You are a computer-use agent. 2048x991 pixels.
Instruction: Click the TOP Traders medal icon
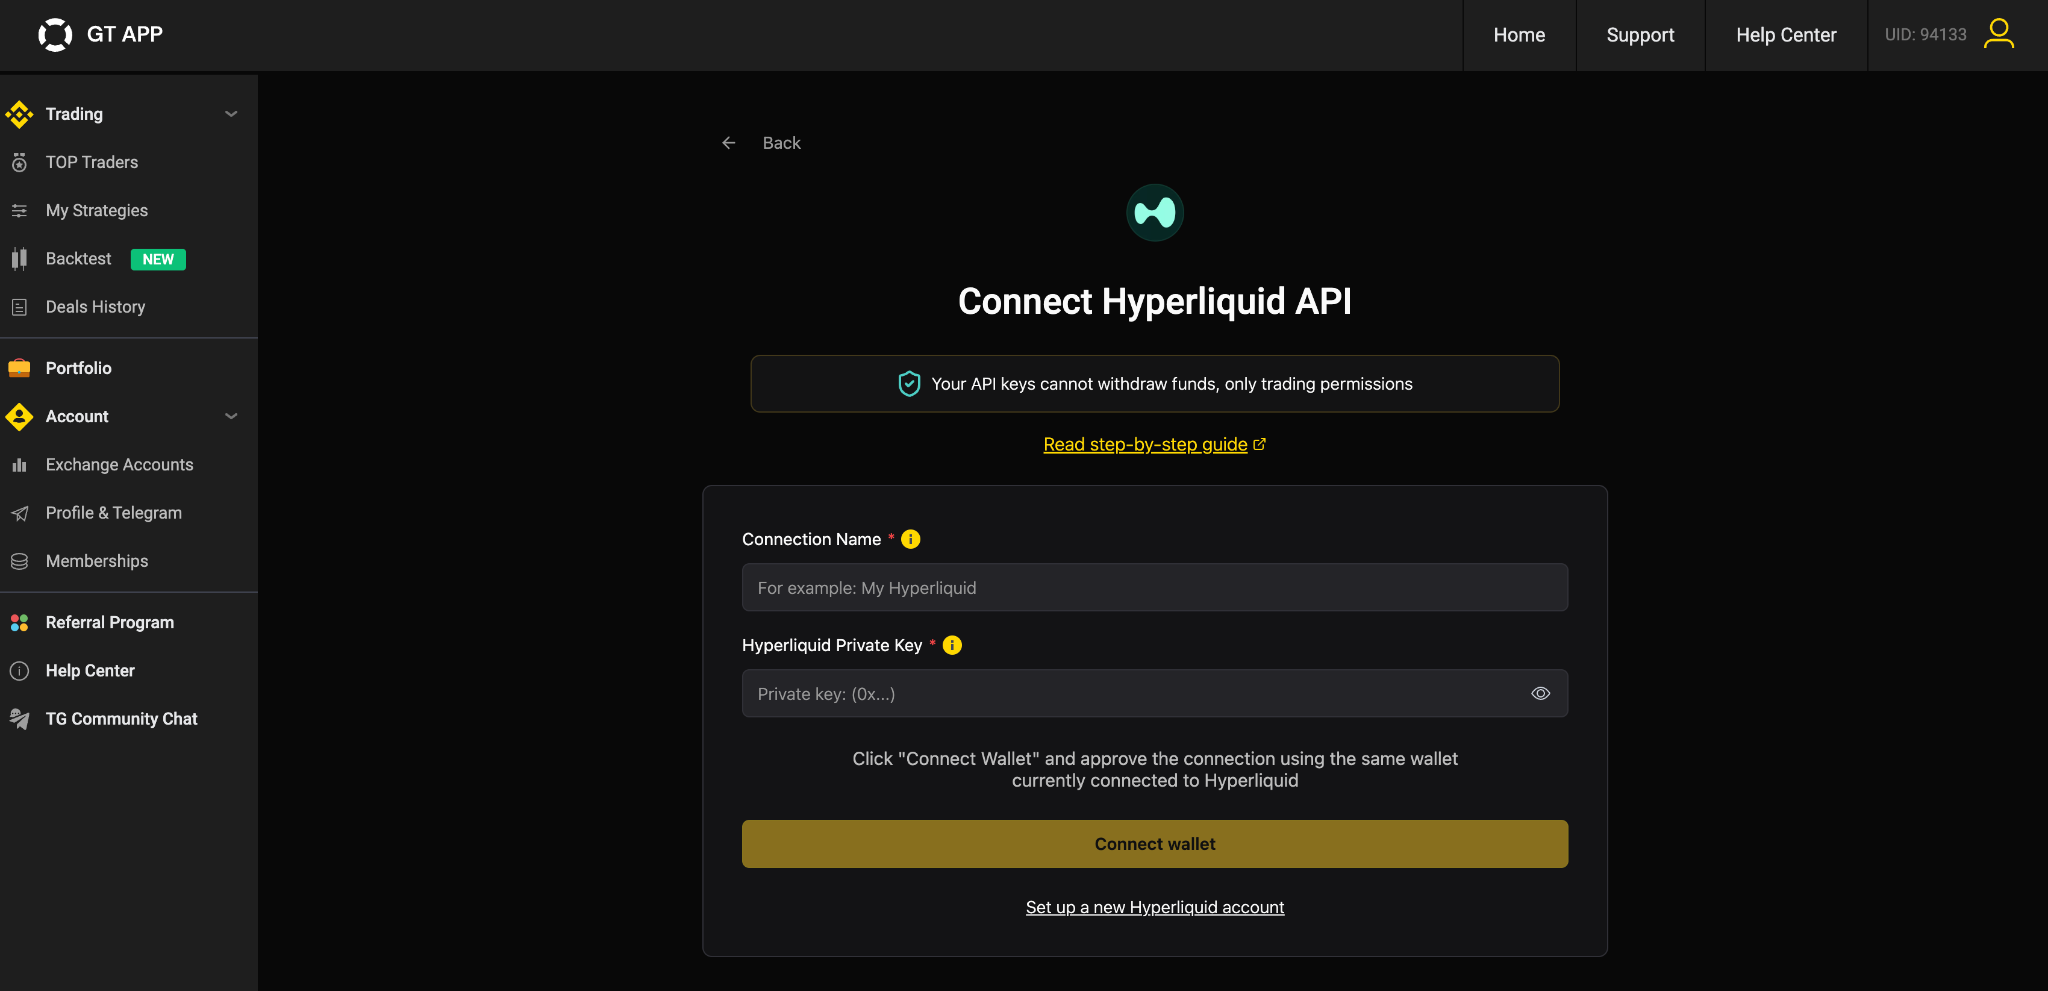pyautogui.click(x=19, y=162)
